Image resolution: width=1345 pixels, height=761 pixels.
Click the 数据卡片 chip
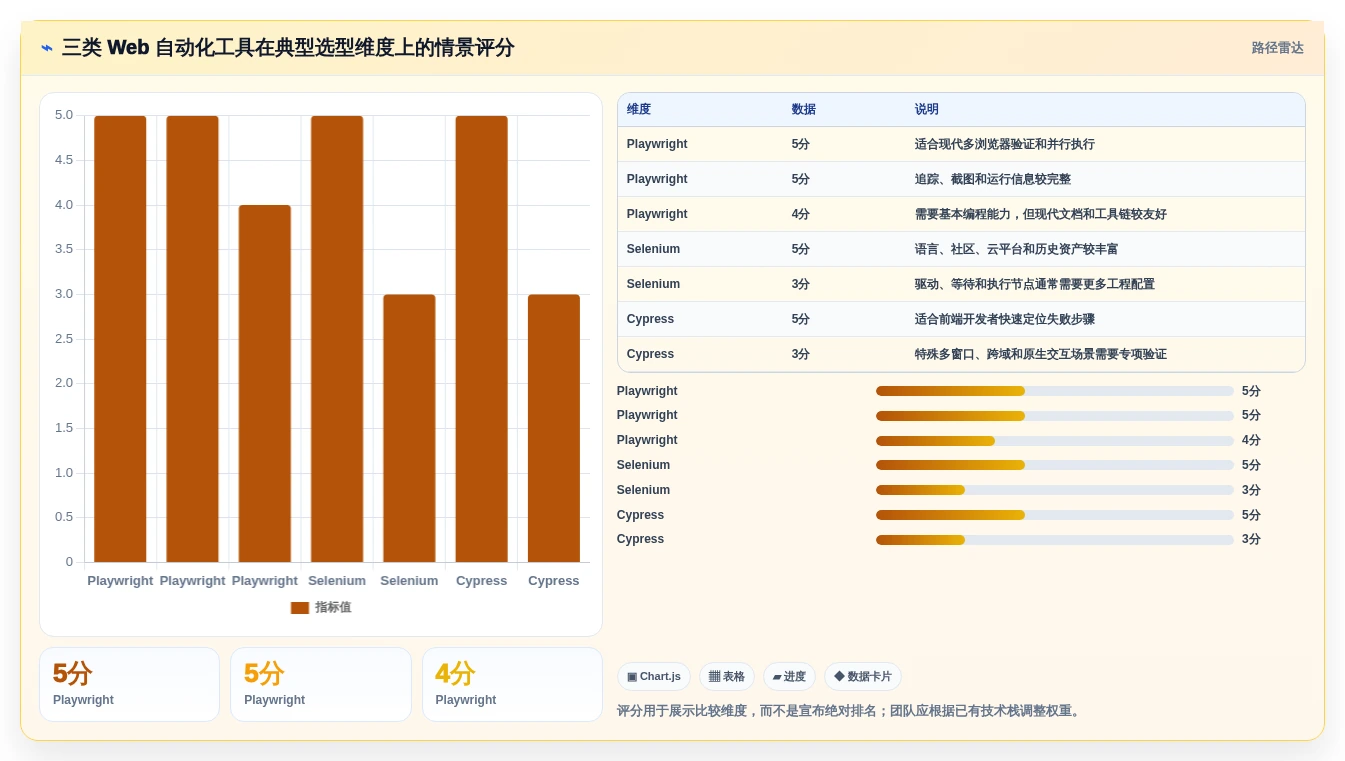click(863, 677)
